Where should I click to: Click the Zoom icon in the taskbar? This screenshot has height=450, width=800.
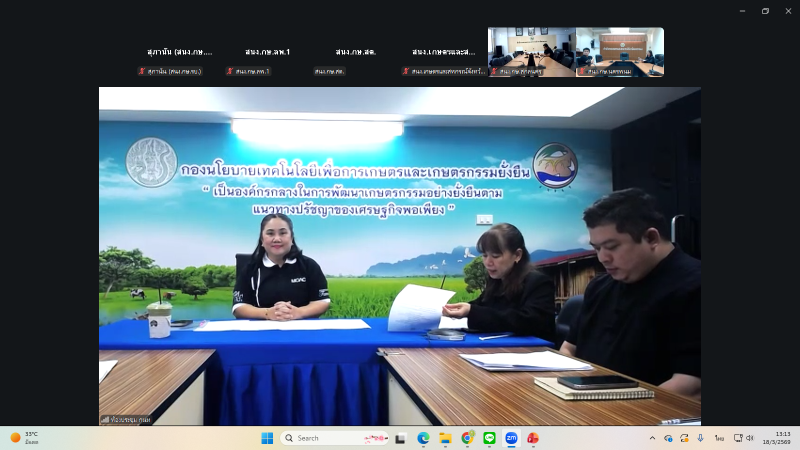[x=511, y=438]
